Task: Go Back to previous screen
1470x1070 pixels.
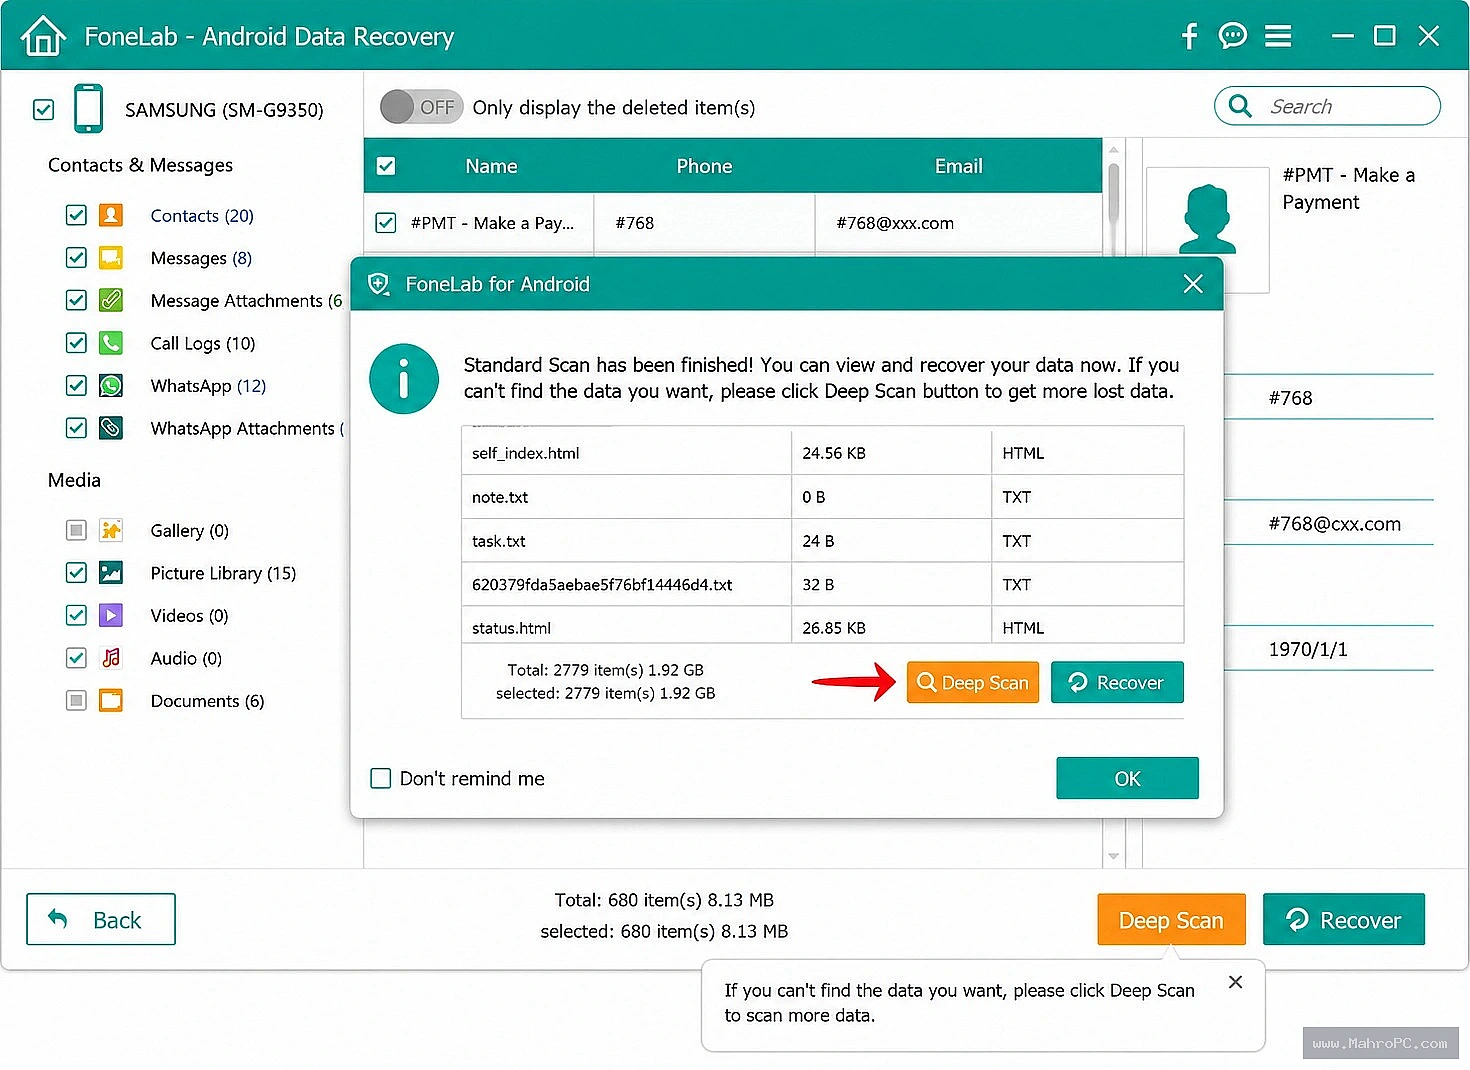Action: click(x=101, y=919)
